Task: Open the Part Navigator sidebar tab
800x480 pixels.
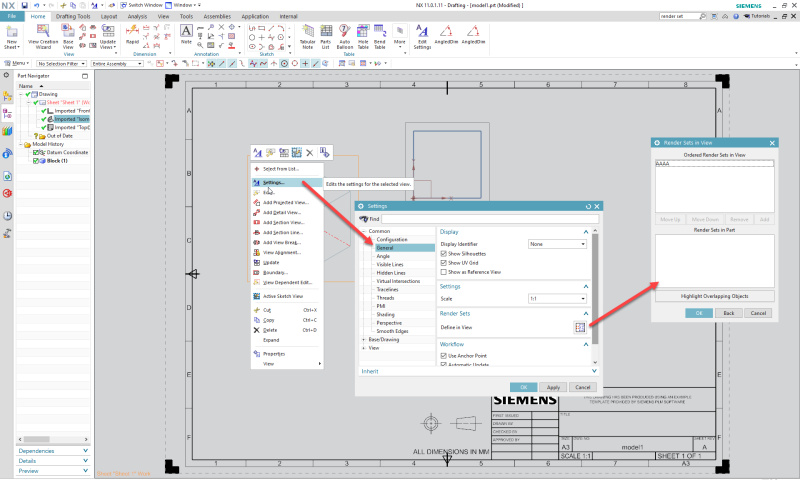Action: [x=7, y=113]
